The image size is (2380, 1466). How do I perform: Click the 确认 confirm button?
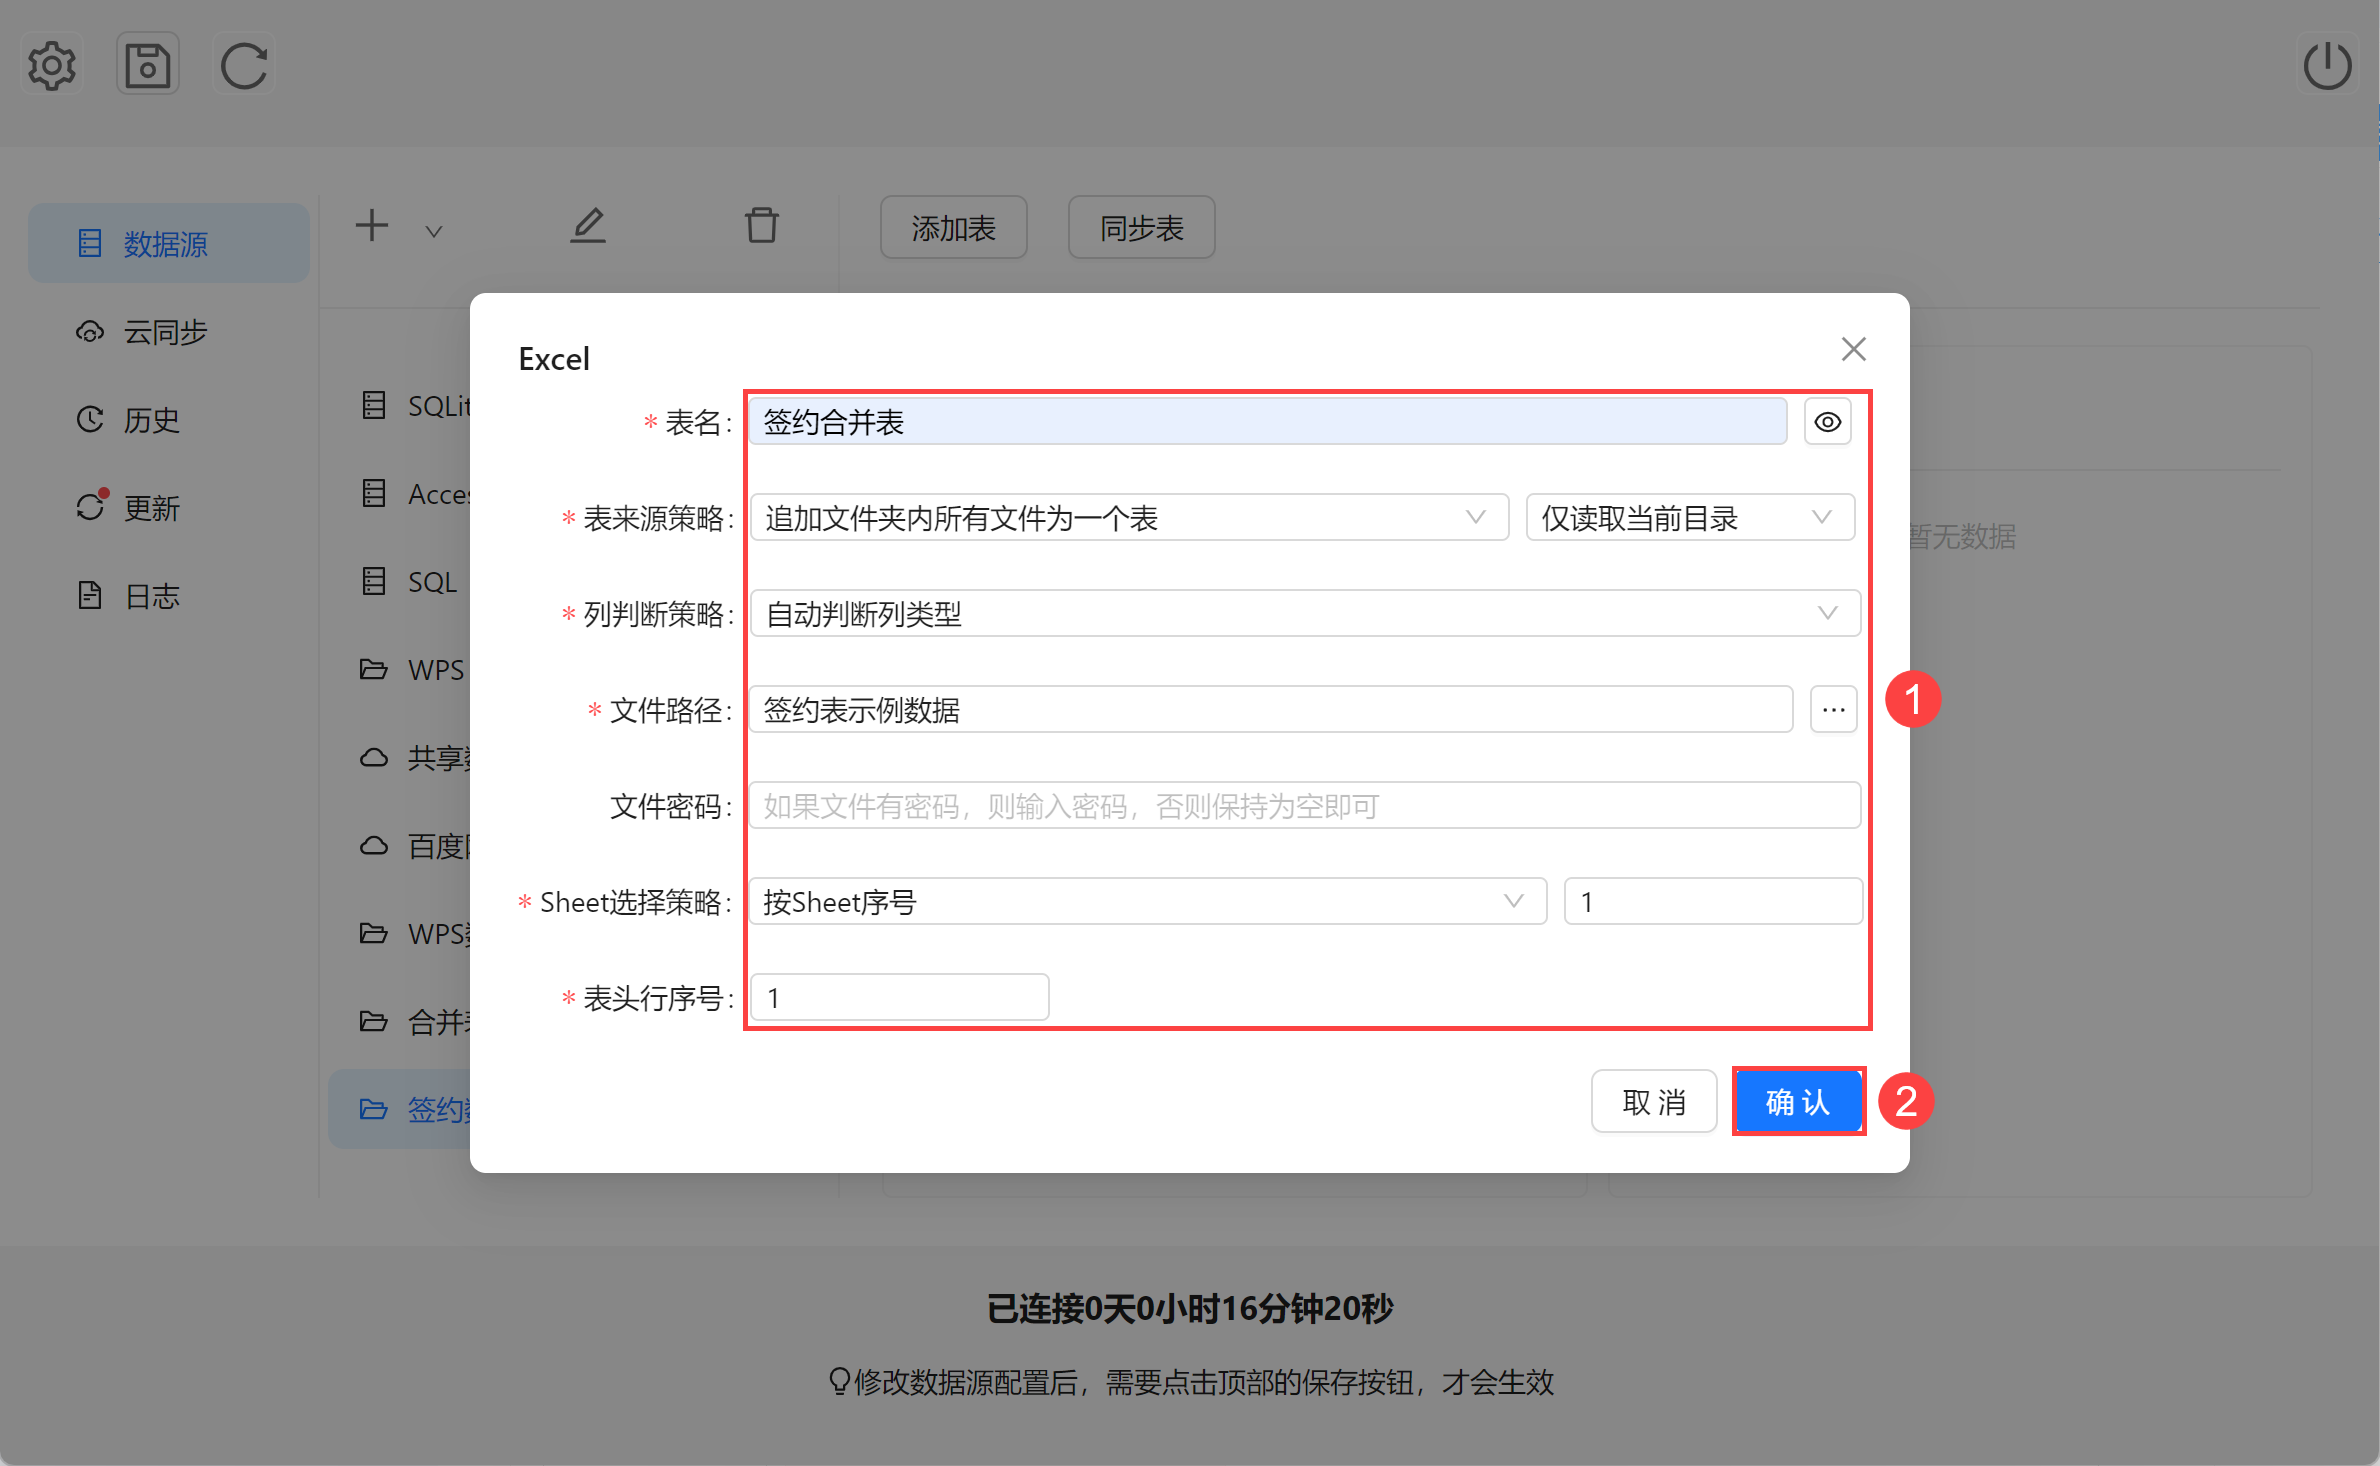point(1797,1102)
